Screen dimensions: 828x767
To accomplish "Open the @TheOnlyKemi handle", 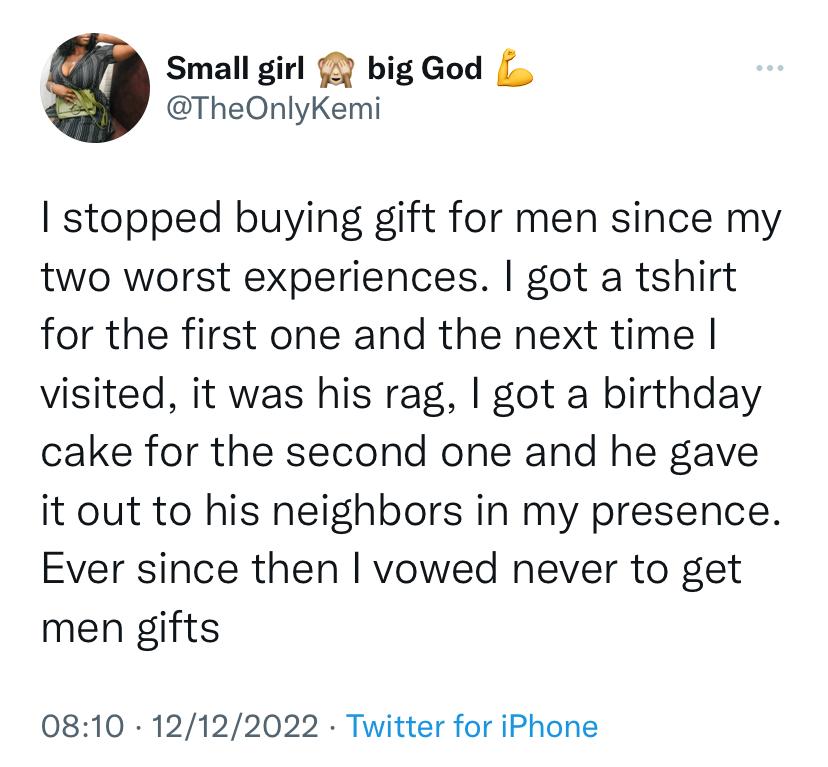I will [x=274, y=109].
